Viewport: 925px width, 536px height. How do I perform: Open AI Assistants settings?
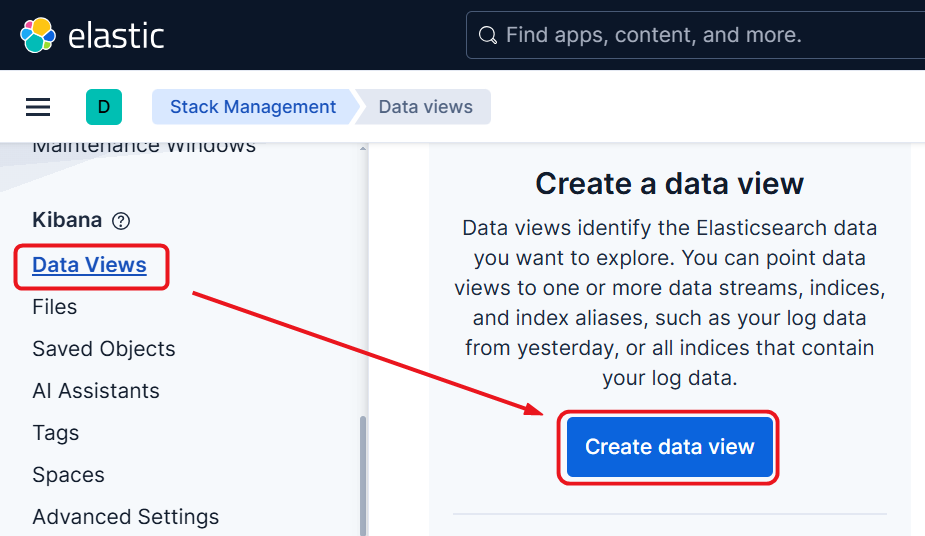tap(95, 391)
